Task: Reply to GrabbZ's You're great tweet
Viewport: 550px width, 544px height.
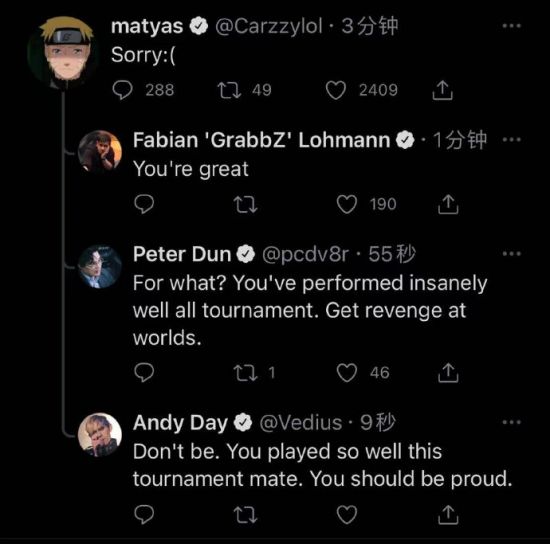Action: click(144, 204)
